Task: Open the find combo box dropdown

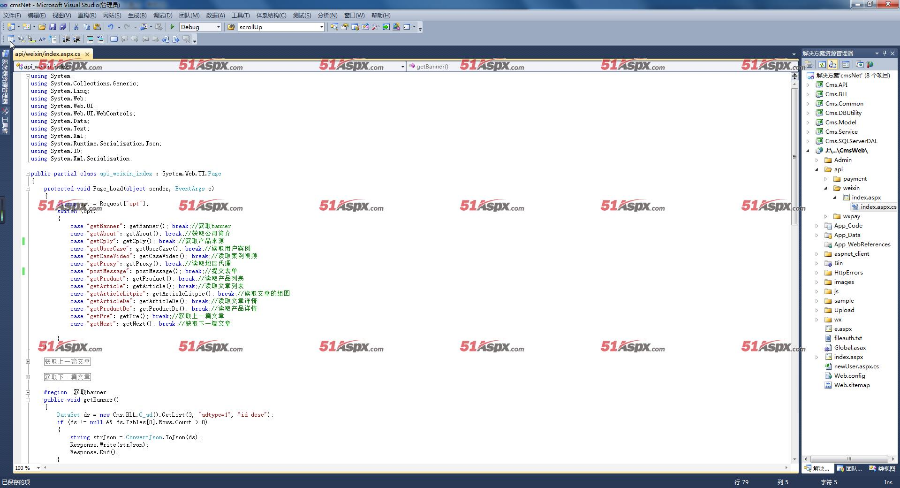Action: pos(321,27)
